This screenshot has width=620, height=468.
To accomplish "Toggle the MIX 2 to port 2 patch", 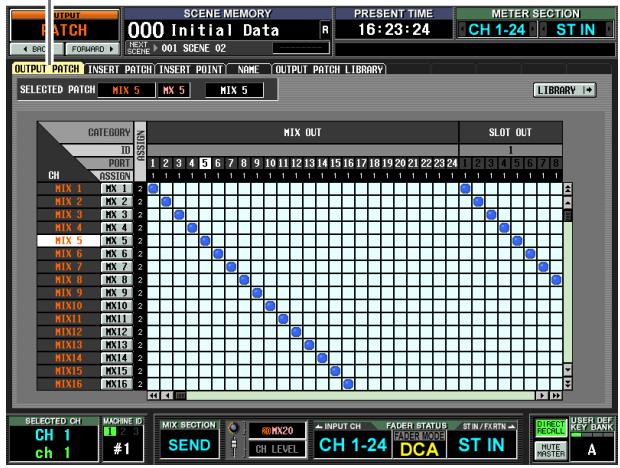I will tap(166, 202).
